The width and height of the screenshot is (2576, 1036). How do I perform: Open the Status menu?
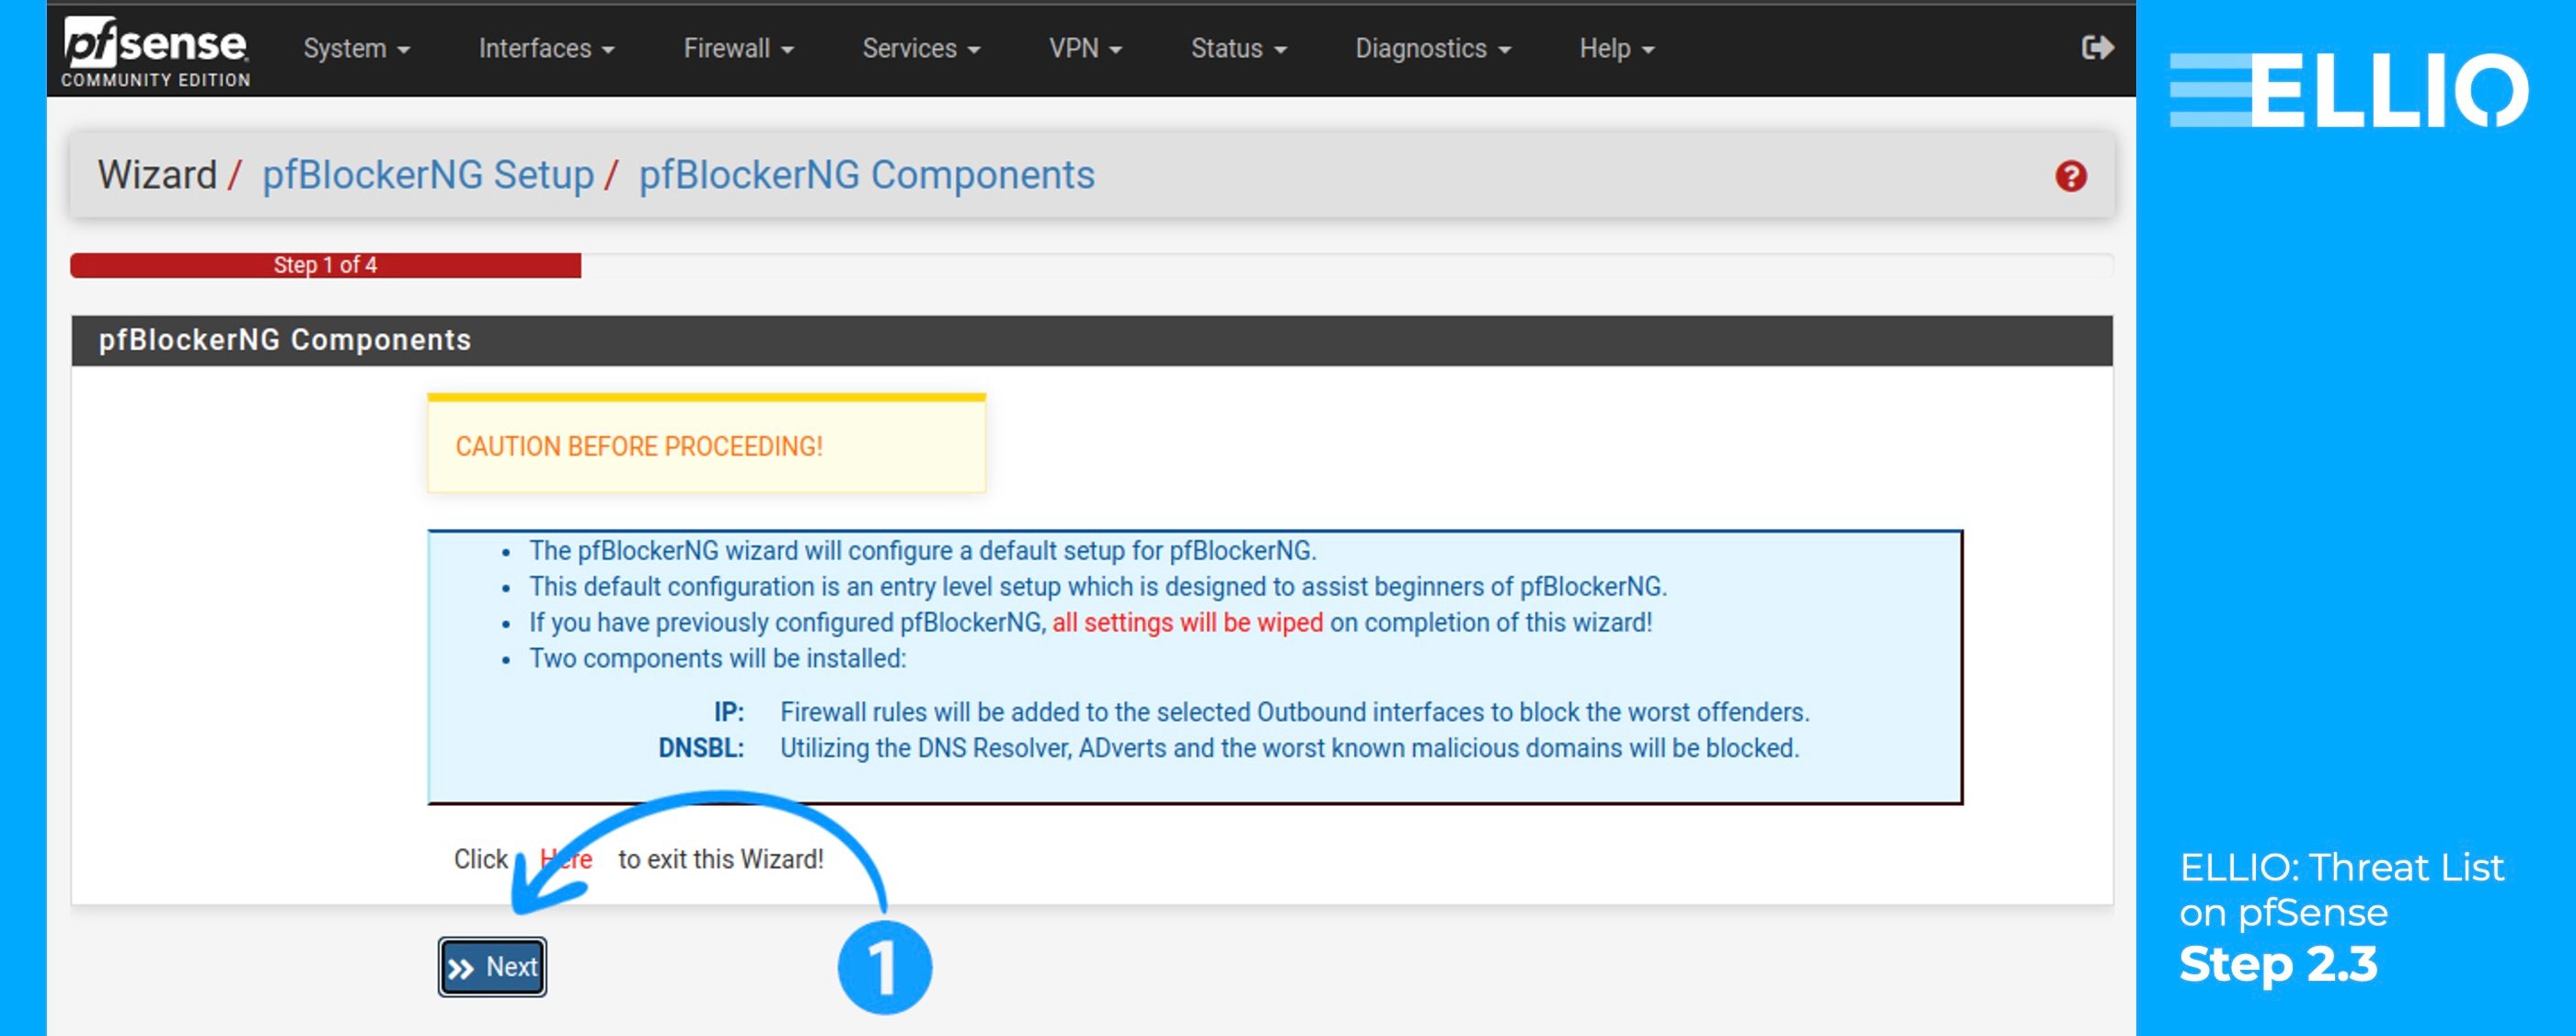[1238, 47]
